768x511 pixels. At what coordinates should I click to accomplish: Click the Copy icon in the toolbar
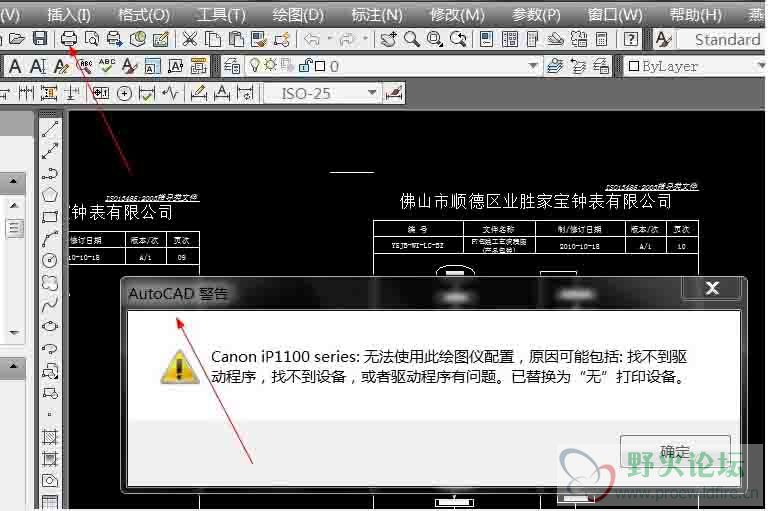click(x=212, y=39)
